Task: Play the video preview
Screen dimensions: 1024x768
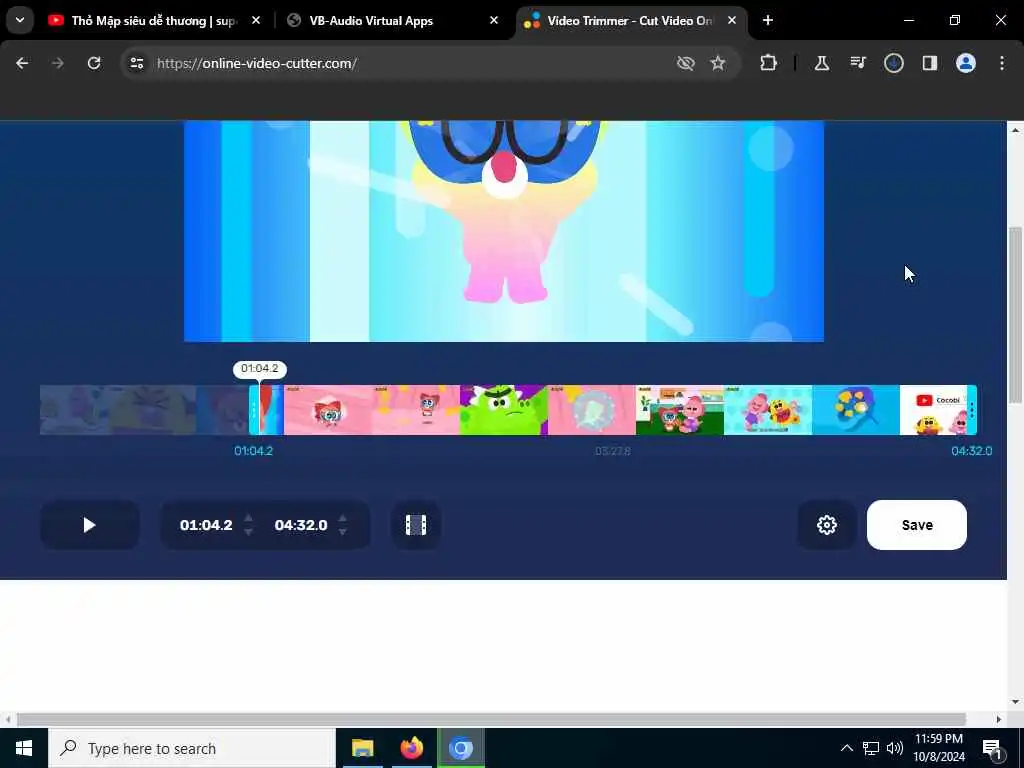Action: (89, 525)
